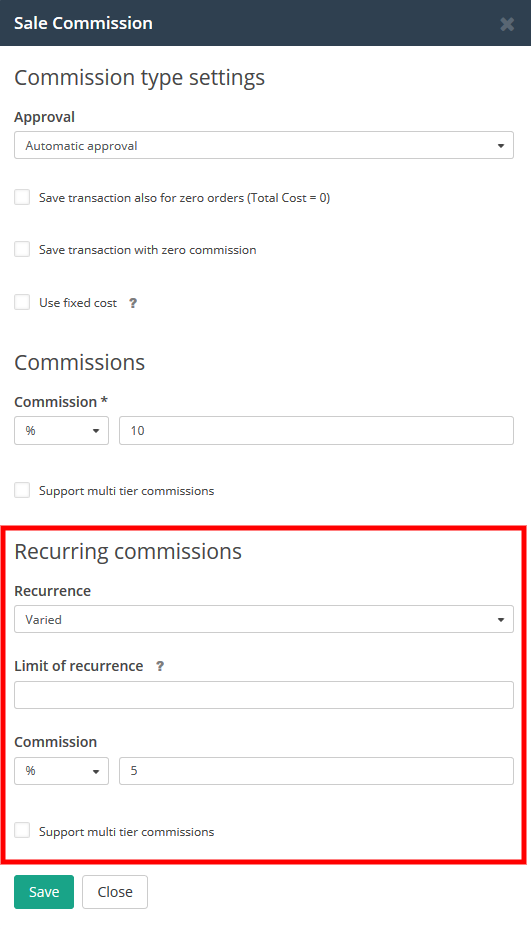The width and height of the screenshot is (531, 929).
Task: Enable multi tier commissions for recurring commissions
Action: tap(22, 831)
